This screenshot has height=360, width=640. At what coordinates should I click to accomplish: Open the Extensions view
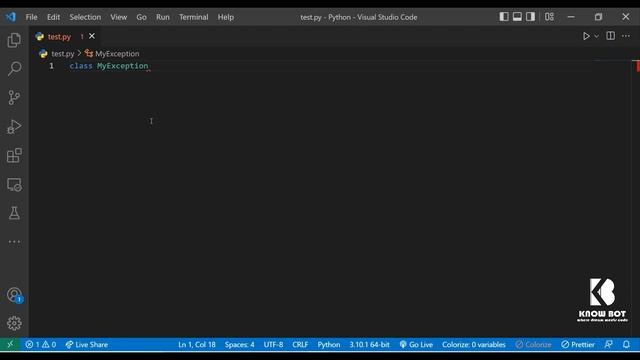click(x=14, y=155)
